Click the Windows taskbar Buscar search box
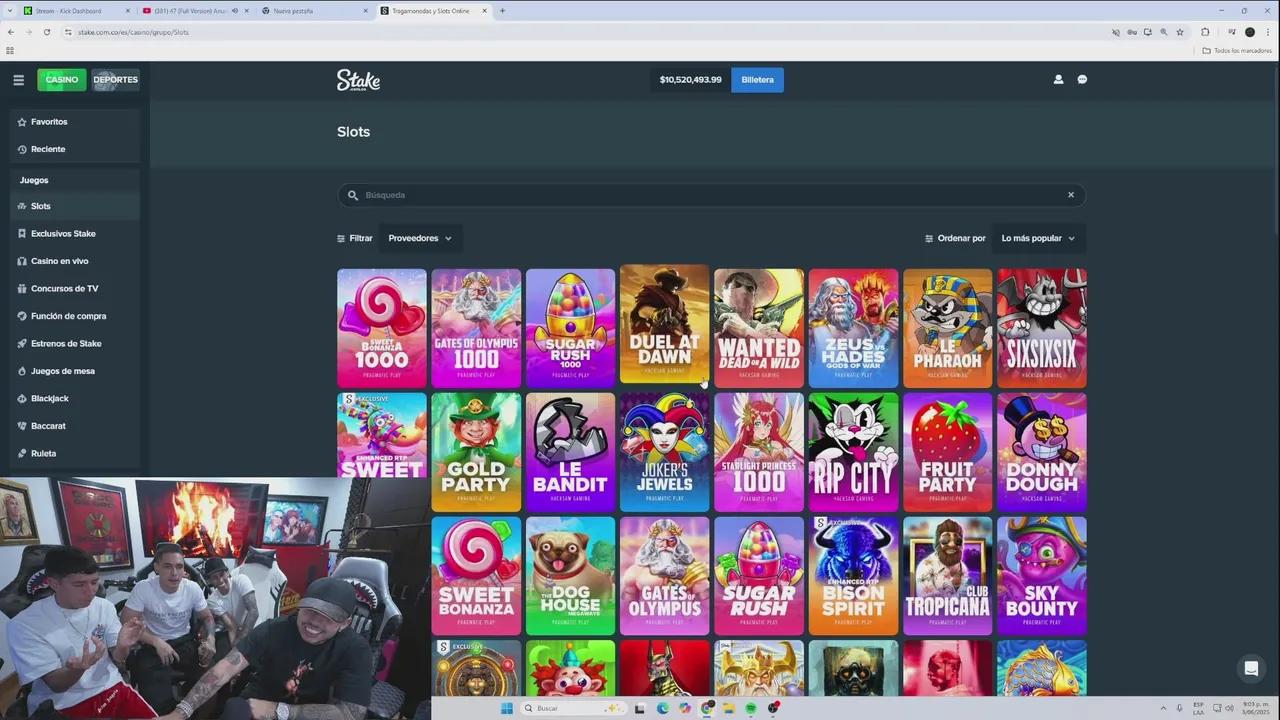This screenshot has width=1280, height=720. tap(574, 708)
